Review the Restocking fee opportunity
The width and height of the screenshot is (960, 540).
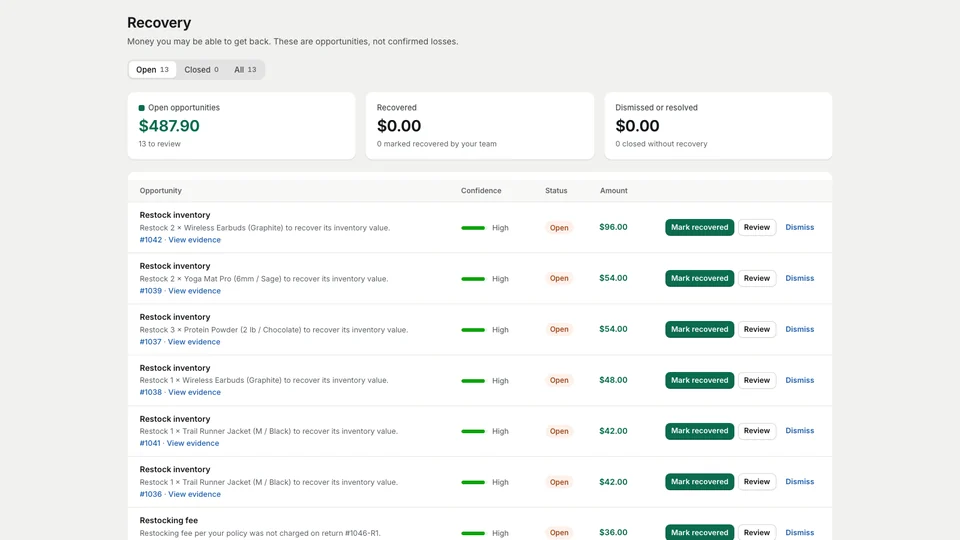pyautogui.click(x=757, y=532)
